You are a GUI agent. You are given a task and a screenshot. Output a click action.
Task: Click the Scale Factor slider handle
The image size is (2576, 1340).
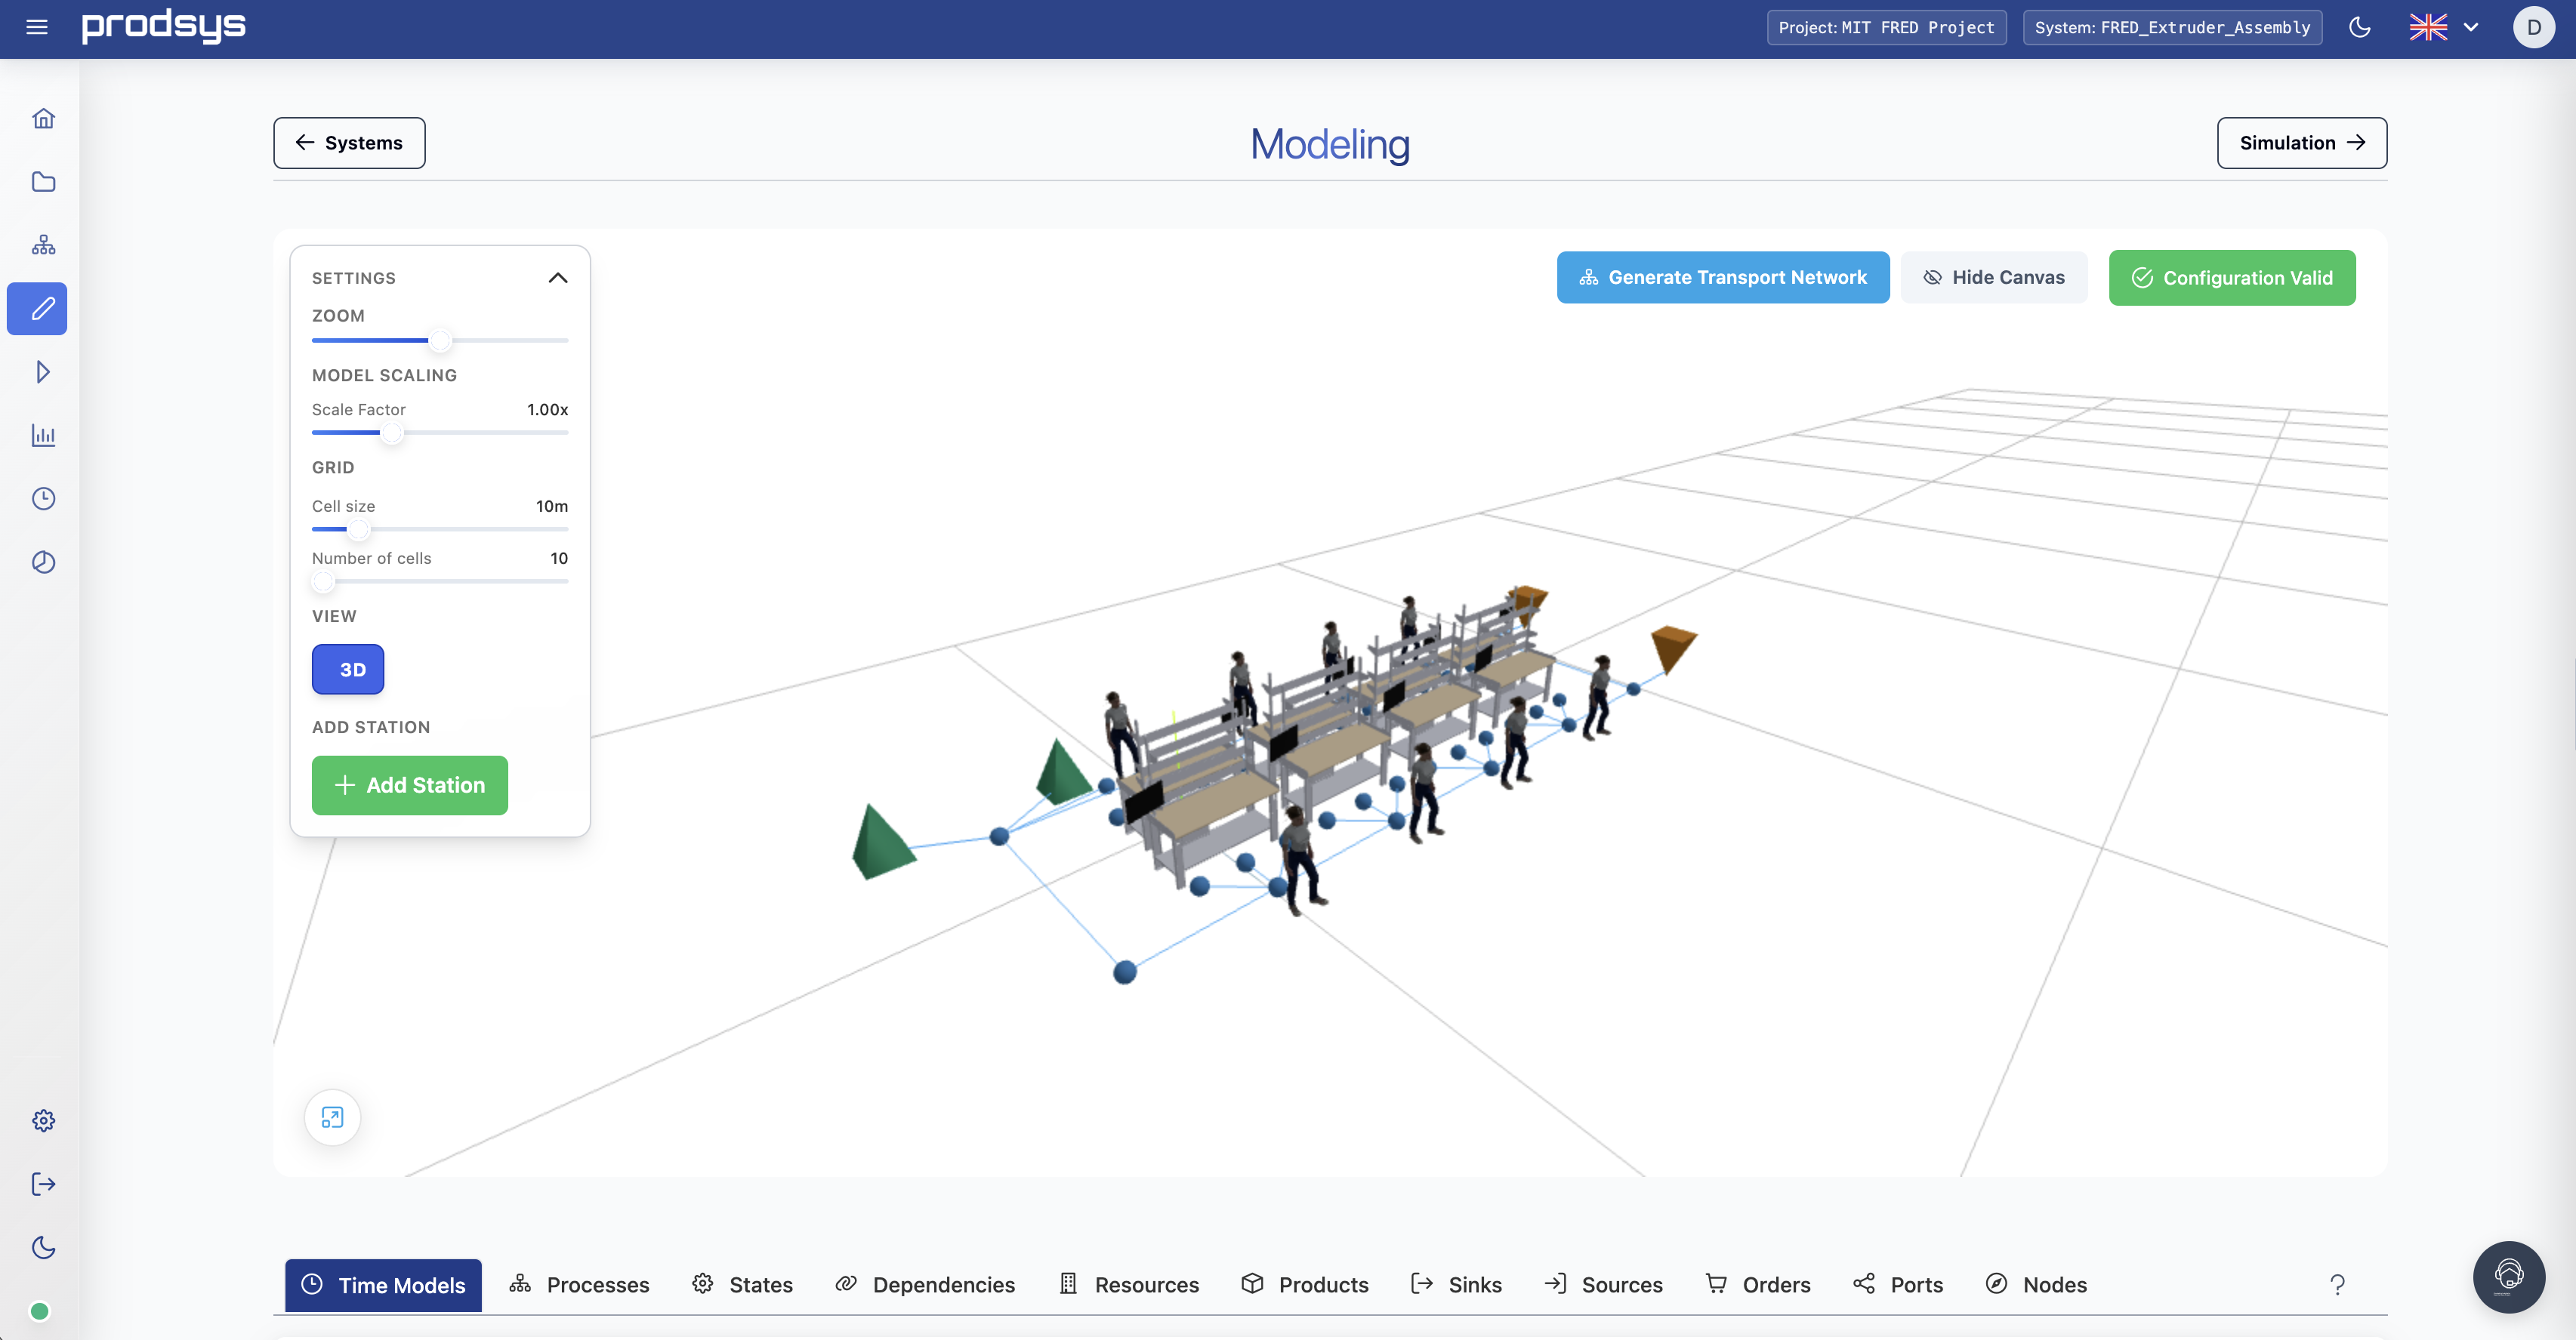tap(391, 433)
